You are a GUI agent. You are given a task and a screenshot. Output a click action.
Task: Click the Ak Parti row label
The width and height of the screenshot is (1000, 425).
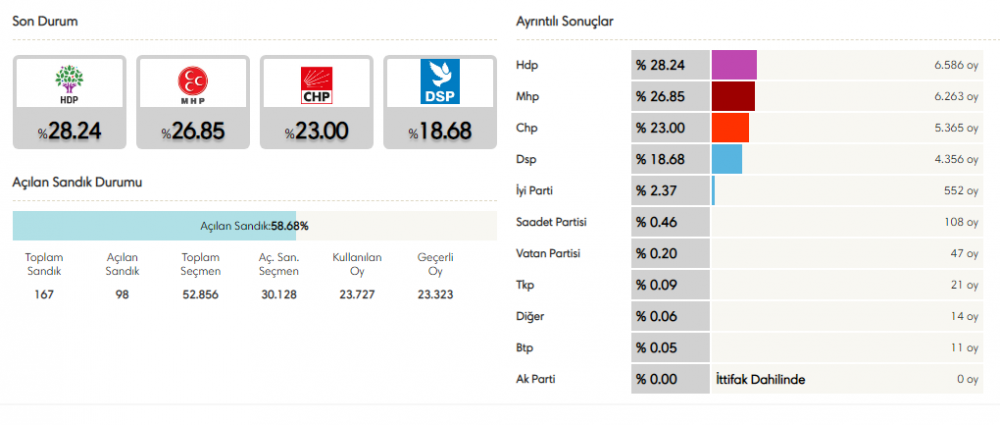pyautogui.click(x=535, y=379)
